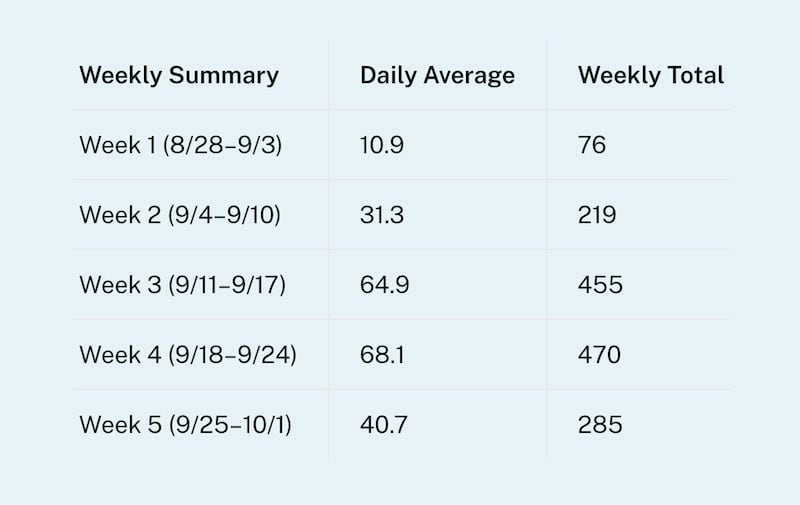The width and height of the screenshot is (800, 505).
Task: Click the Weekly Total column header
Action: pos(650,75)
